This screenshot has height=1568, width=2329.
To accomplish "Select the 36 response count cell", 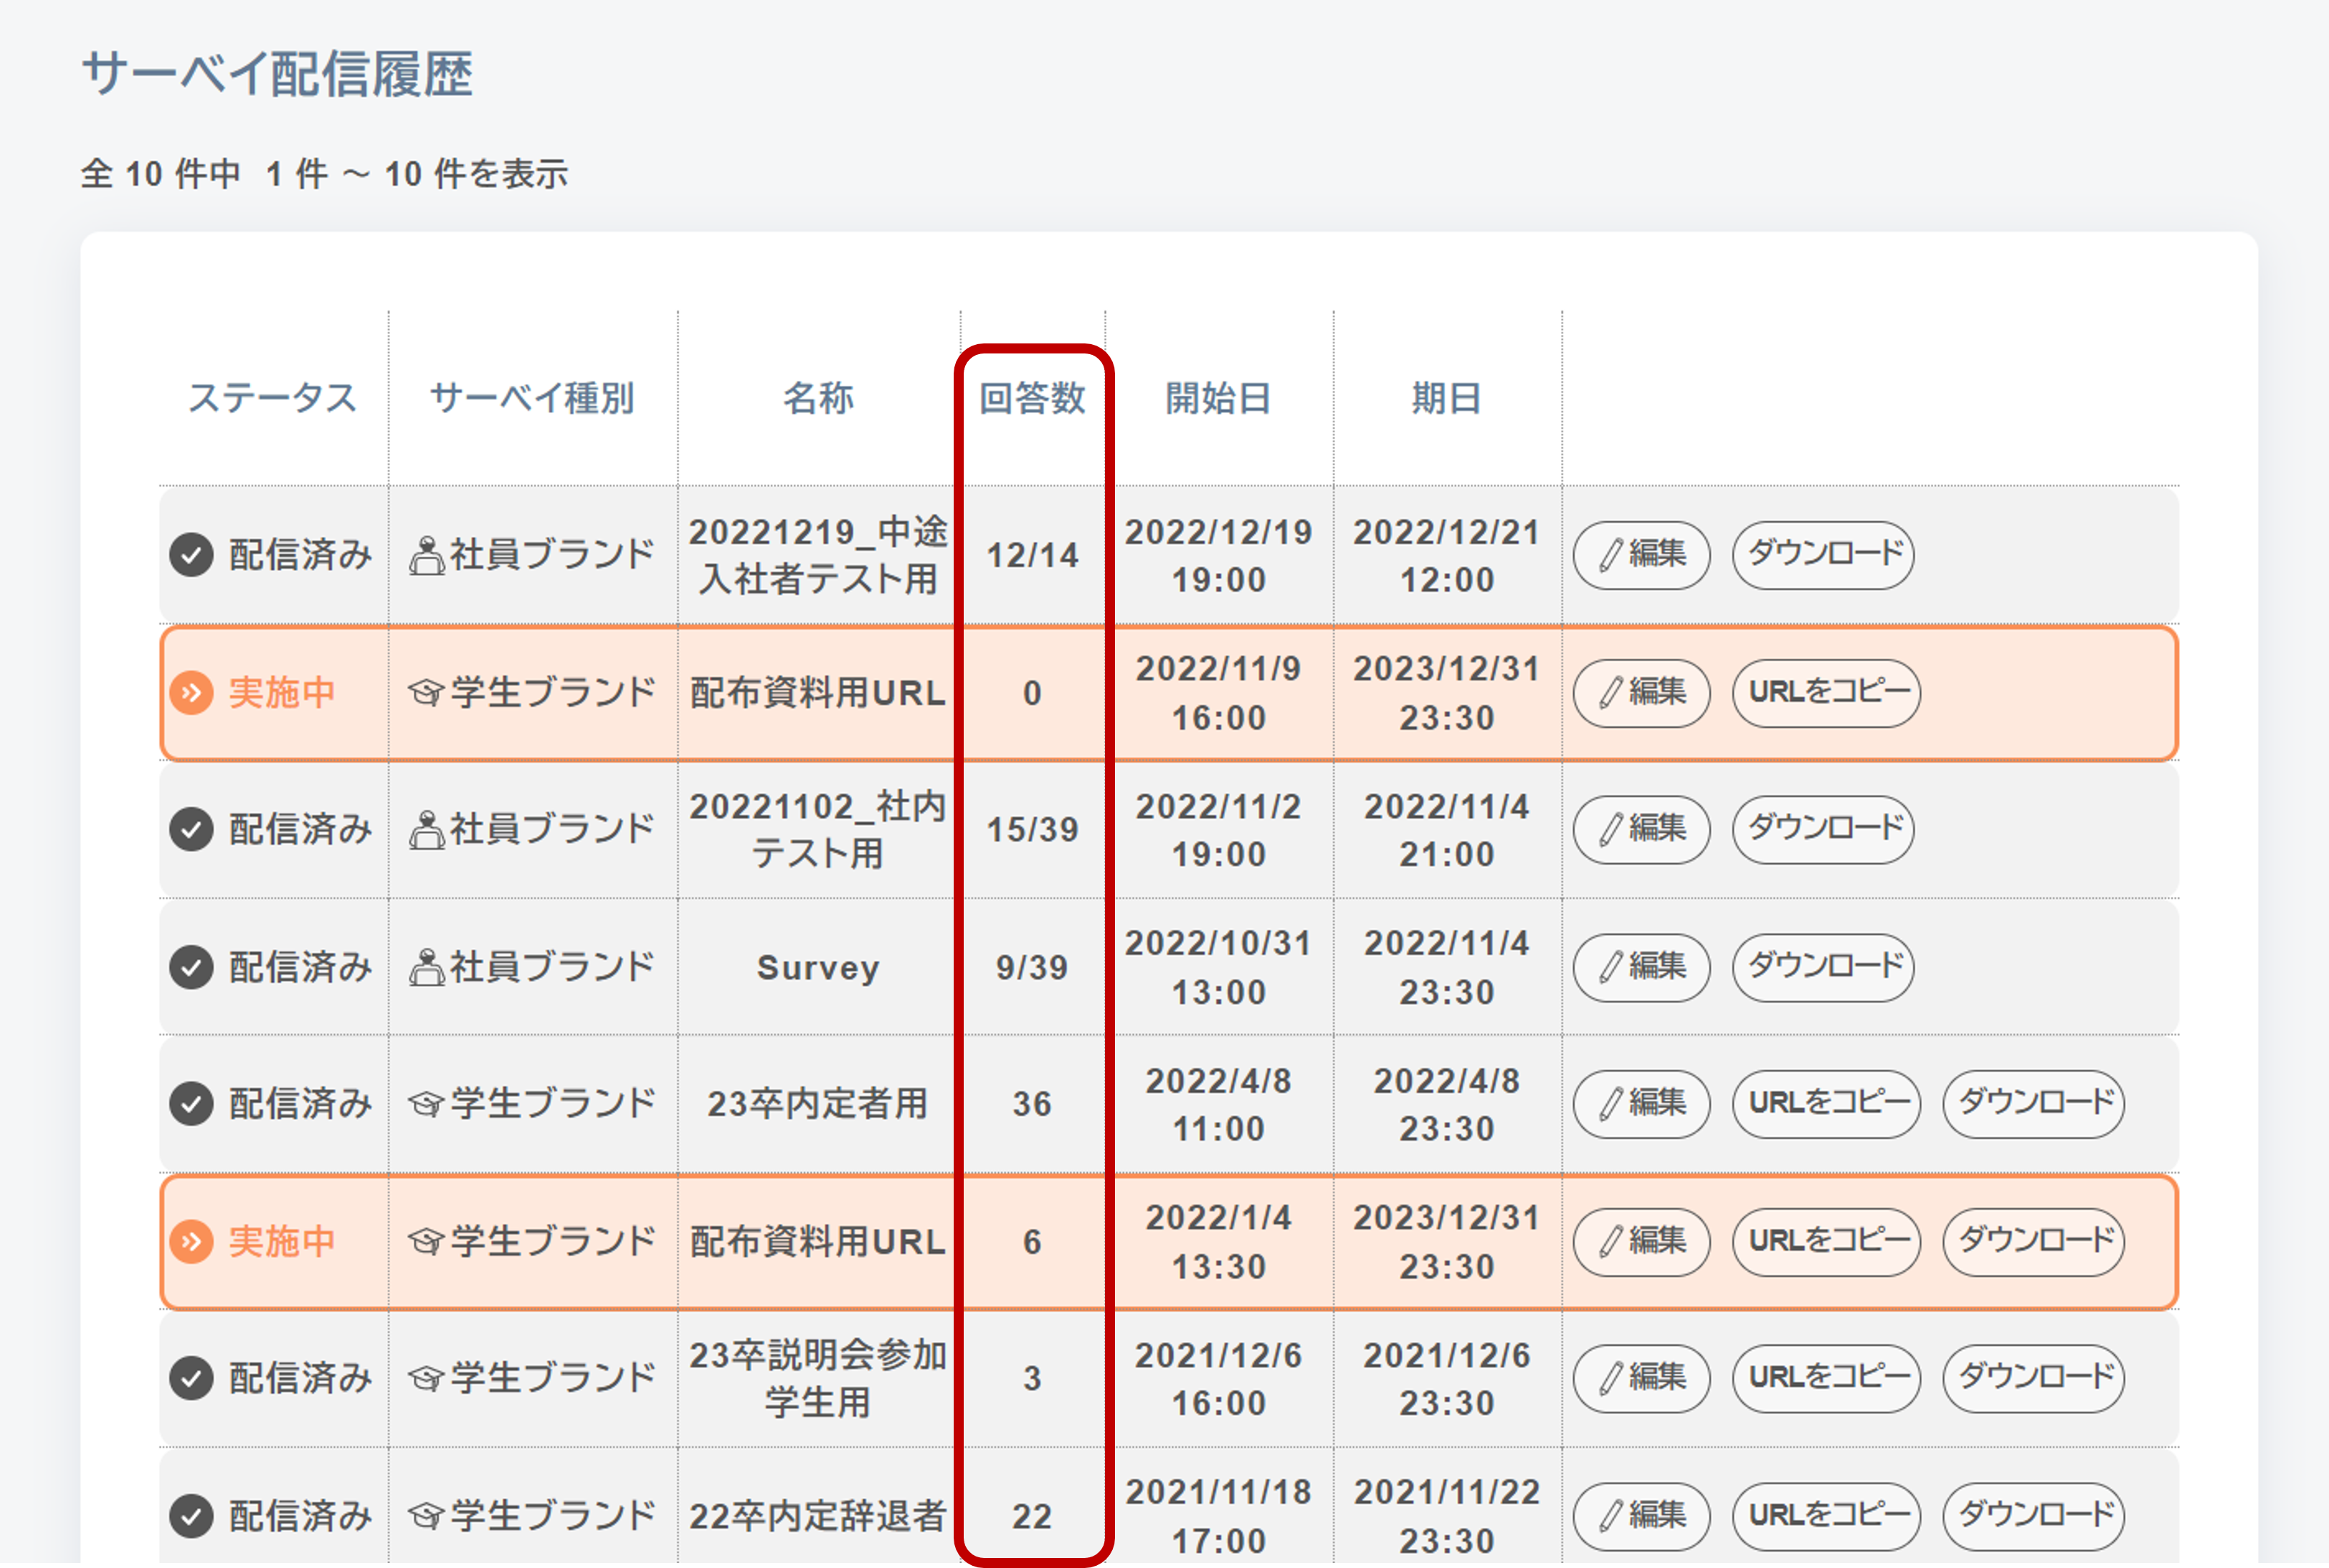I will (x=1032, y=1104).
